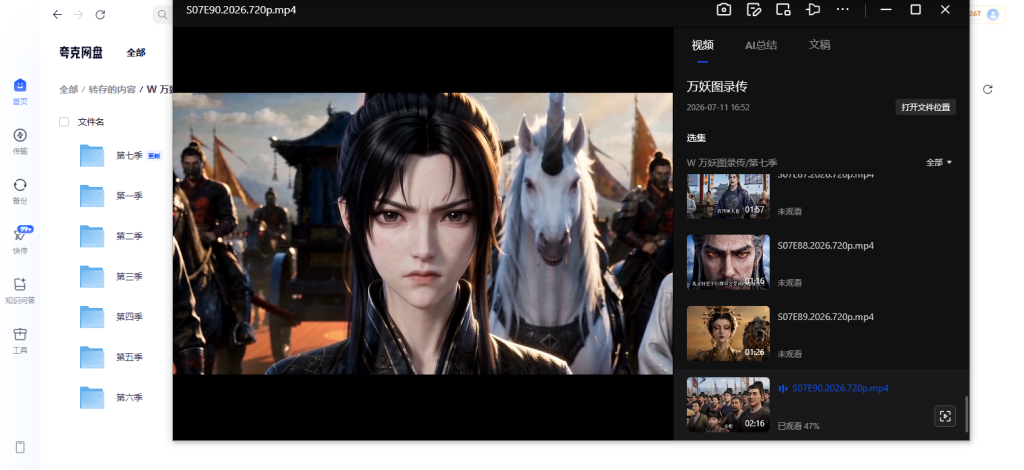Tick the 文件名 select-all checkbox

pos(64,121)
